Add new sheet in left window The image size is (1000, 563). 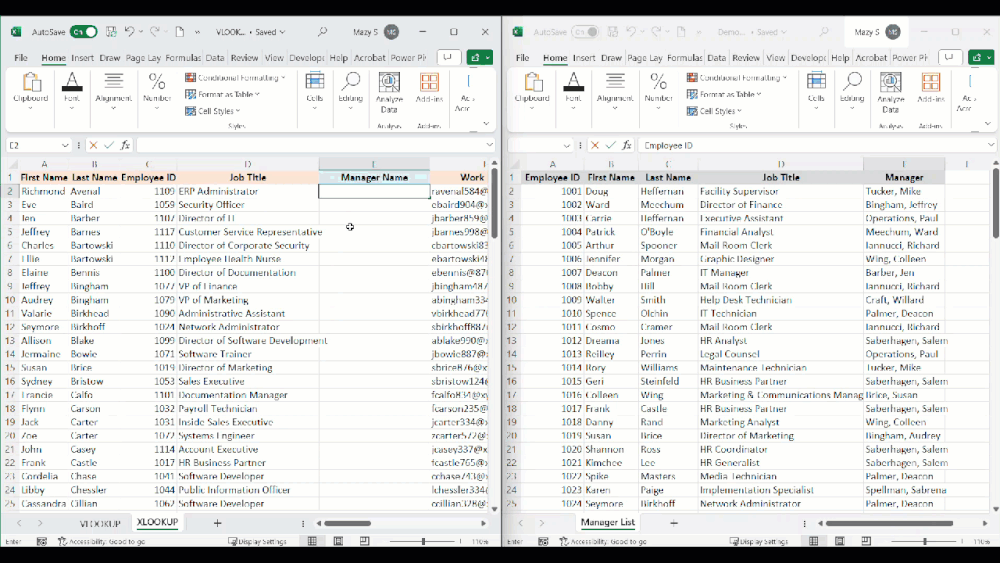pyautogui.click(x=217, y=523)
